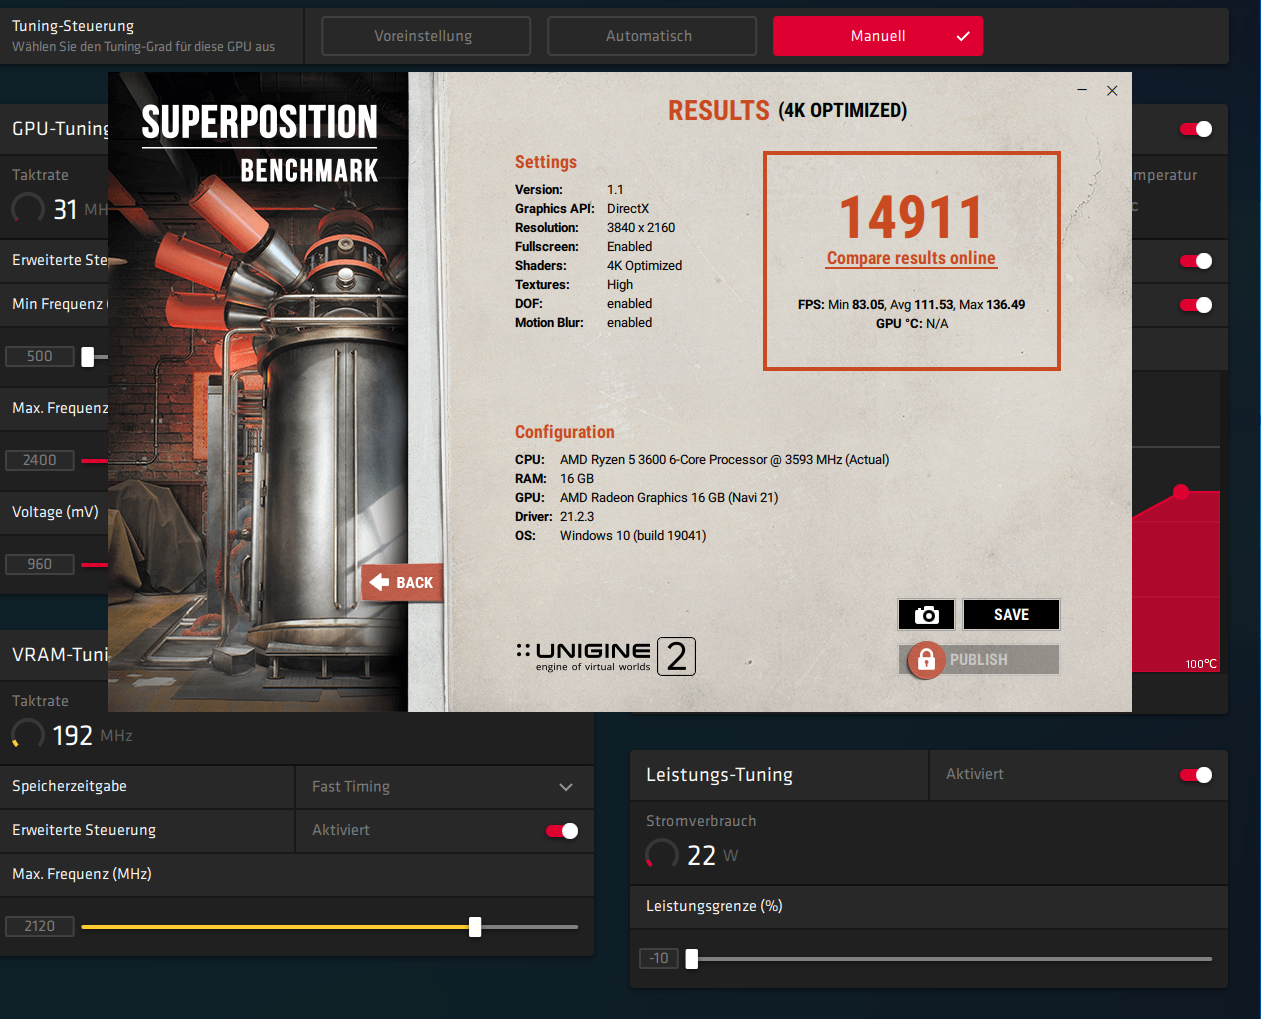Select the Manuell tuning mode
Screen dimensions: 1261x1019
(878, 36)
